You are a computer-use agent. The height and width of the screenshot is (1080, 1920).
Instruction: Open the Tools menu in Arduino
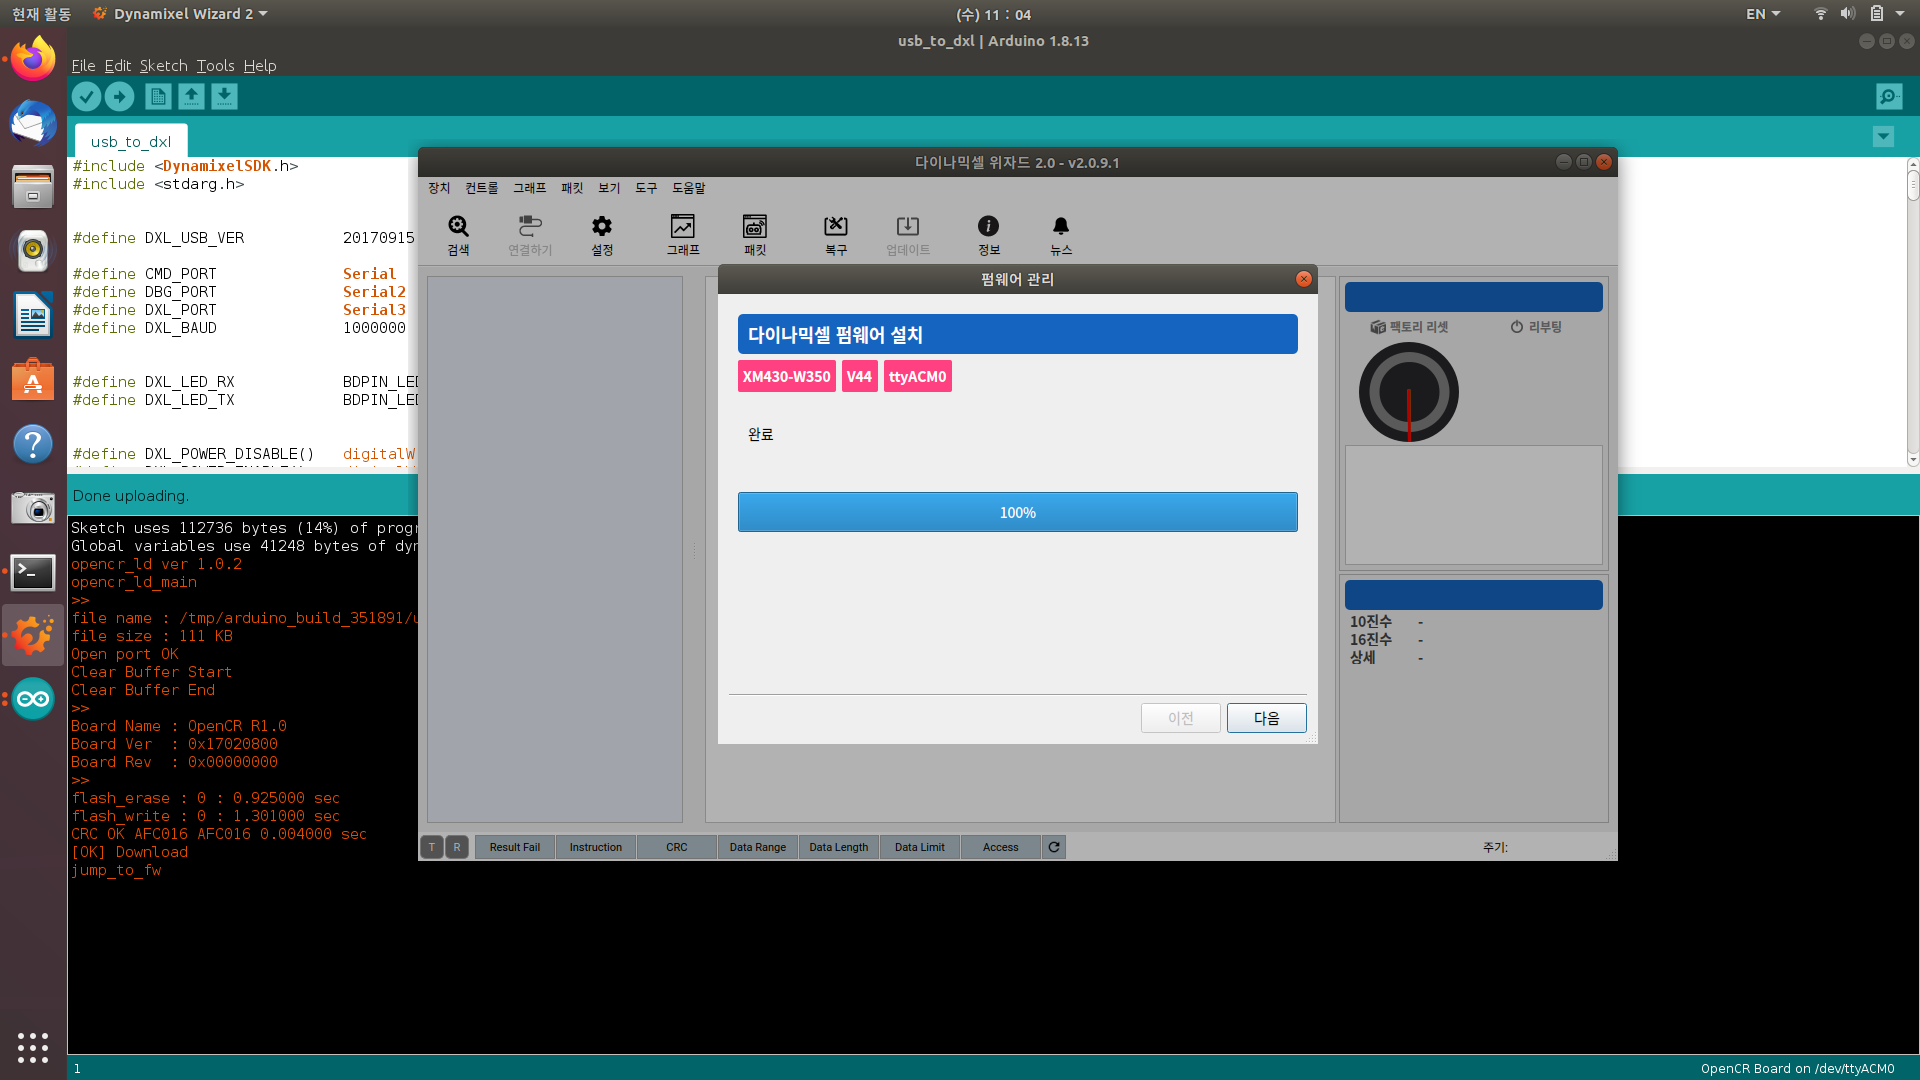click(215, 66)
